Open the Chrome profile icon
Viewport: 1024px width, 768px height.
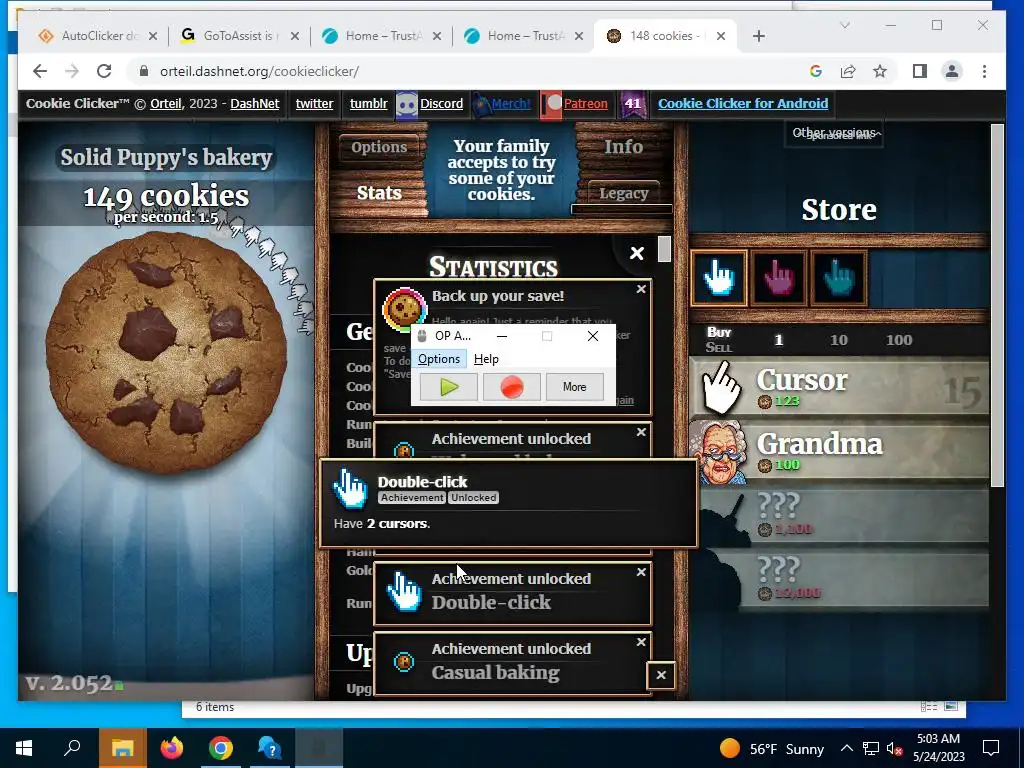pos(952,71)
